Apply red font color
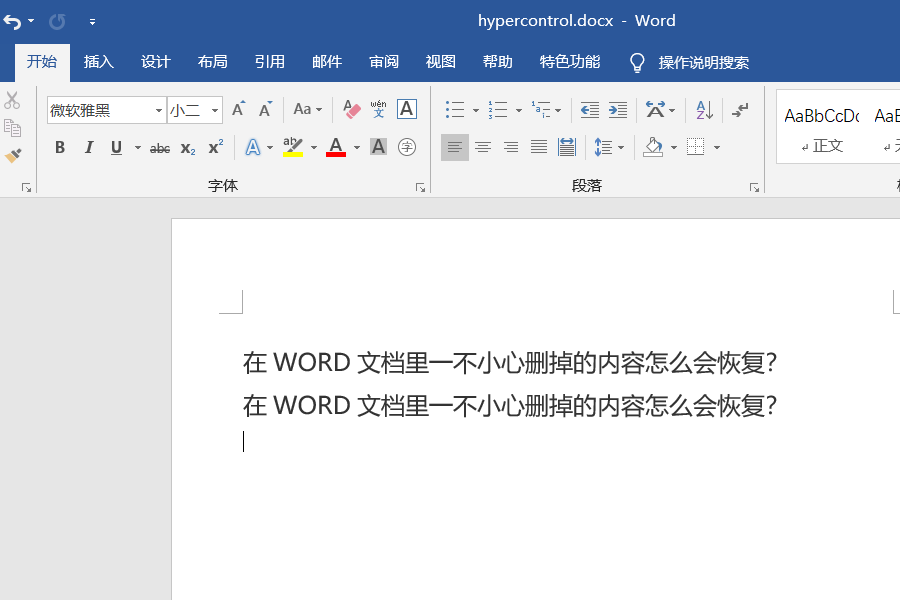Image resolution: width=900 pixels, height=600 pixels. [336, 148]
